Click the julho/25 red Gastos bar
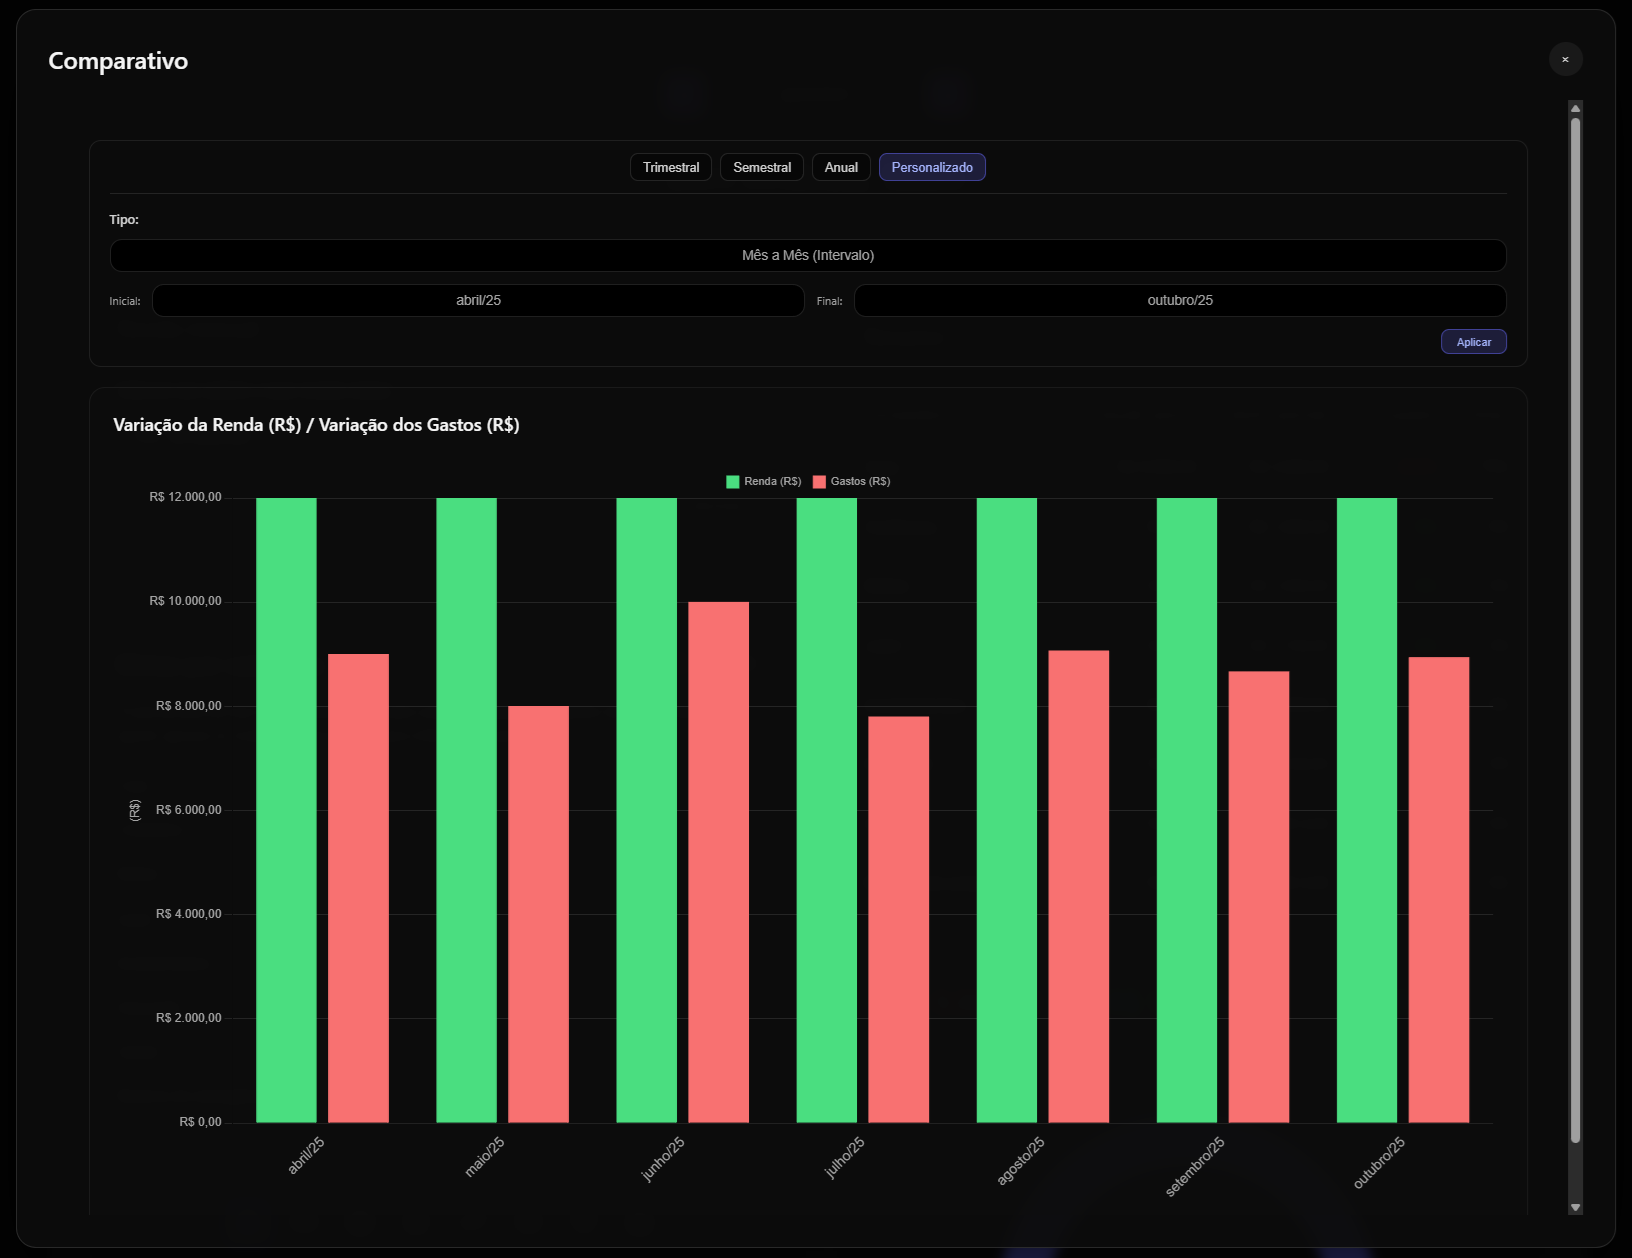Image resolution: width=1632 pixels, height=1258 pixels. pos(898,918)
